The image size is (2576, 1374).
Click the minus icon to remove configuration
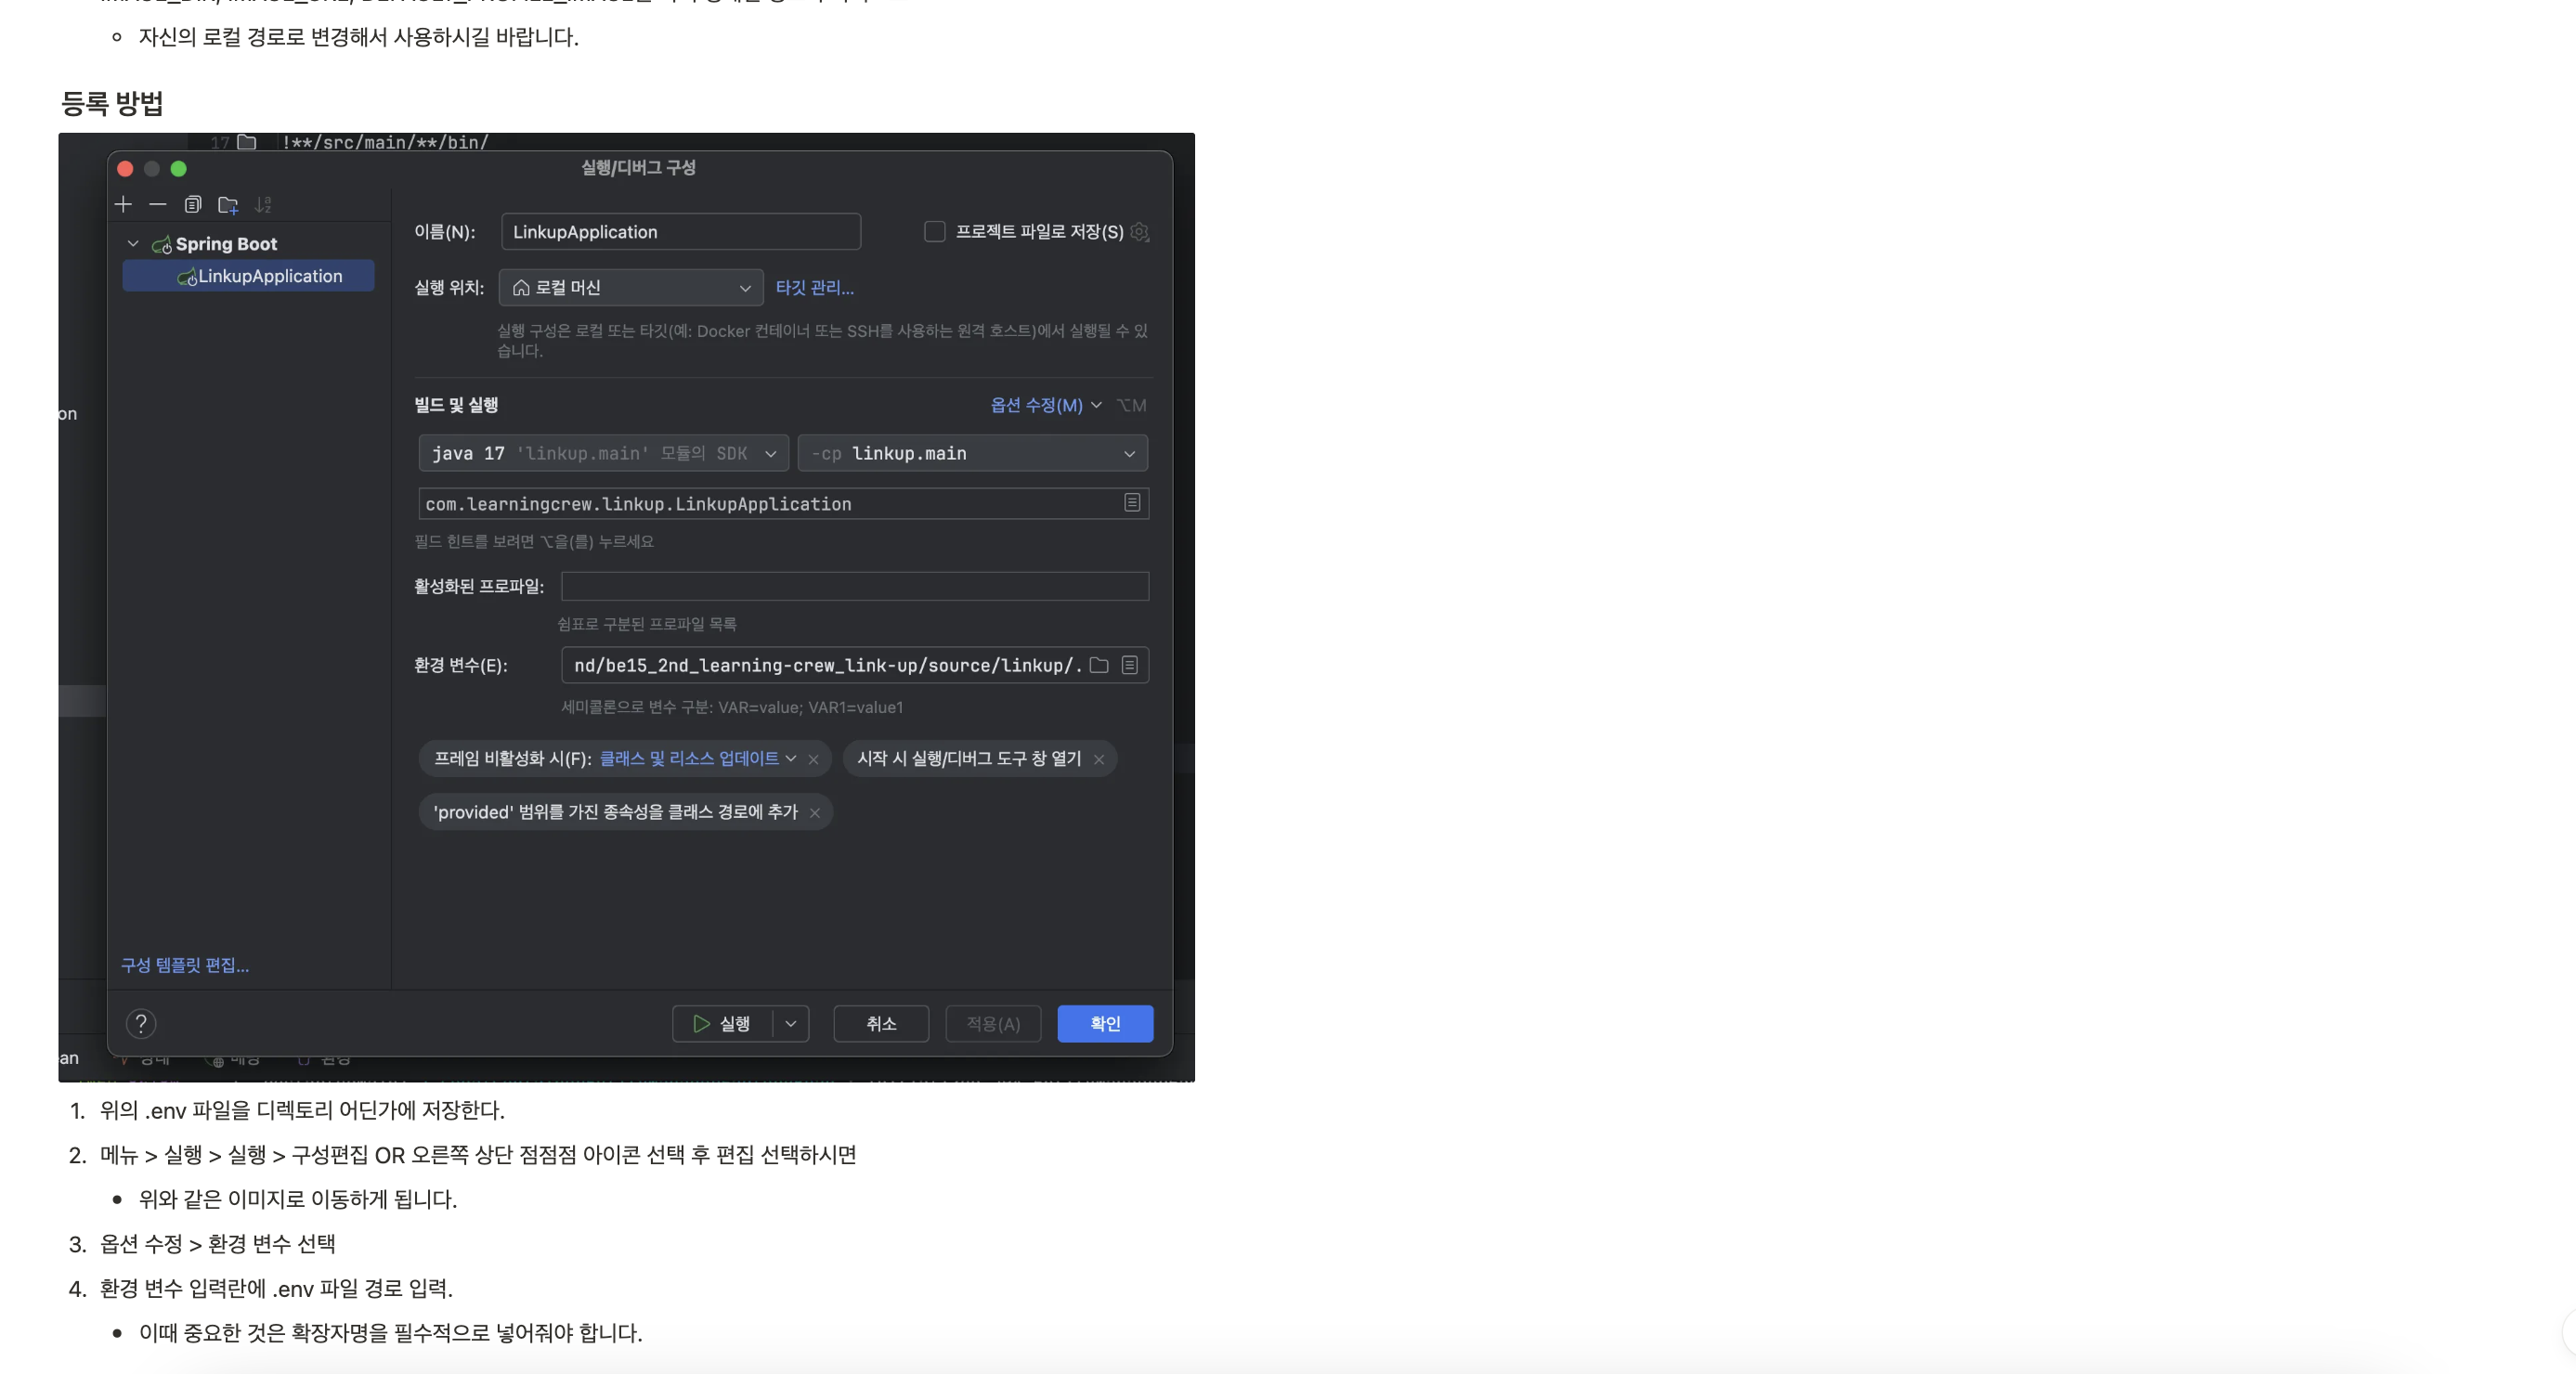click(x=158, y=204)
